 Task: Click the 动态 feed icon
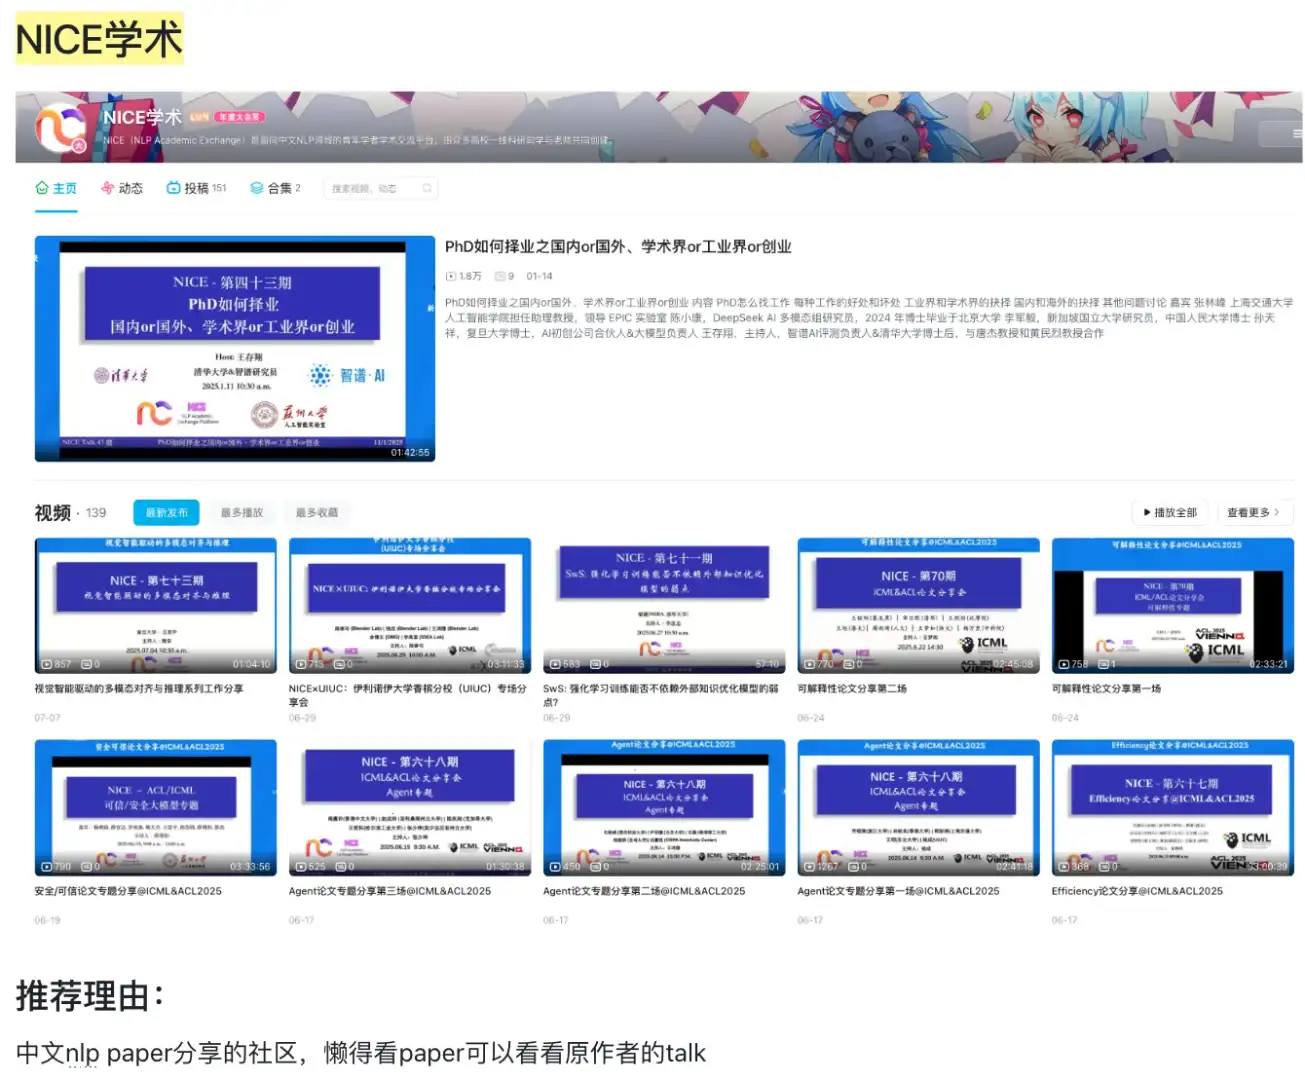(106, 187)
